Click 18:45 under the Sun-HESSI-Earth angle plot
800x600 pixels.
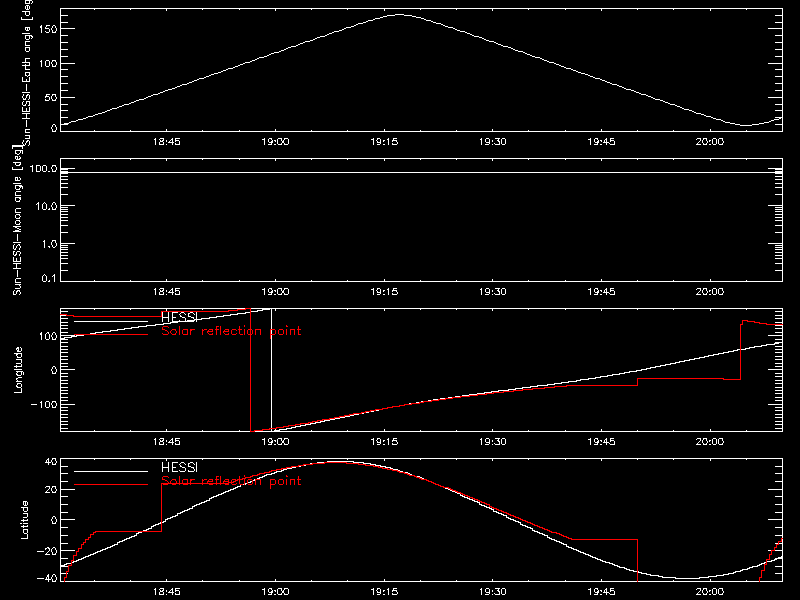click(x=166, y=142)
